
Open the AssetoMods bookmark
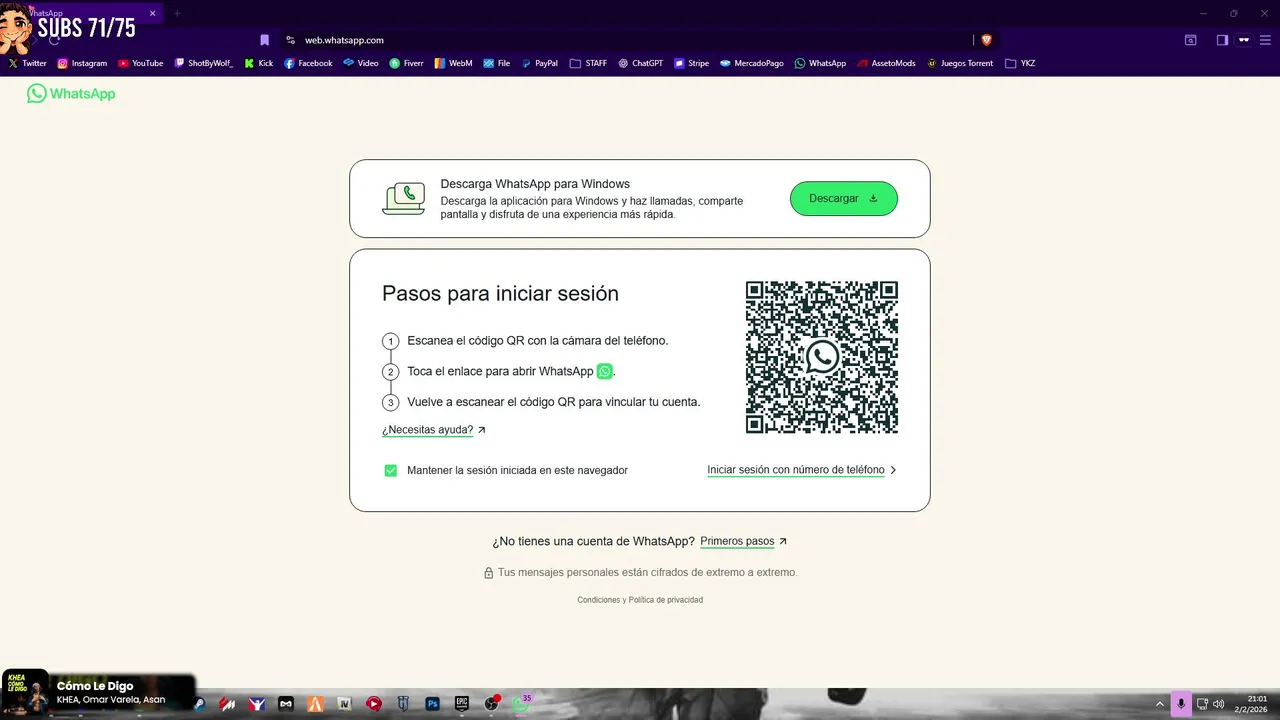pos(887,63)
